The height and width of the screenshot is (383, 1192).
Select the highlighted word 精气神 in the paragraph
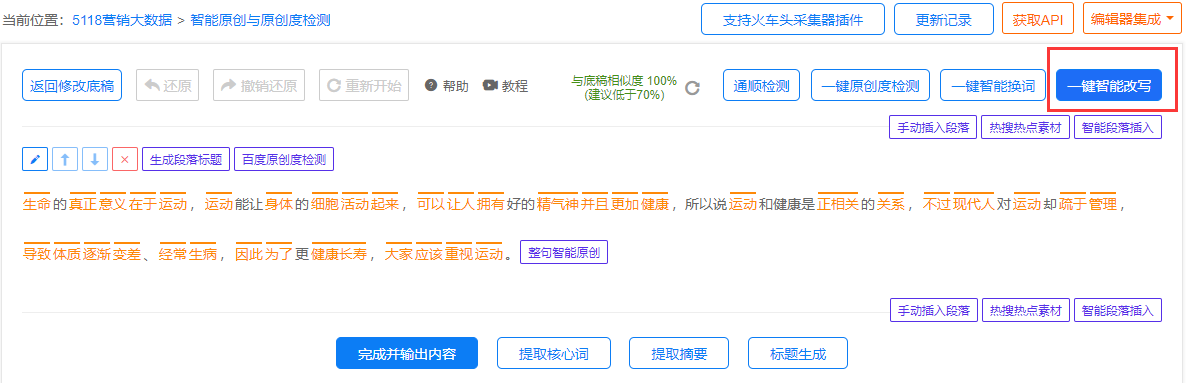557,204
